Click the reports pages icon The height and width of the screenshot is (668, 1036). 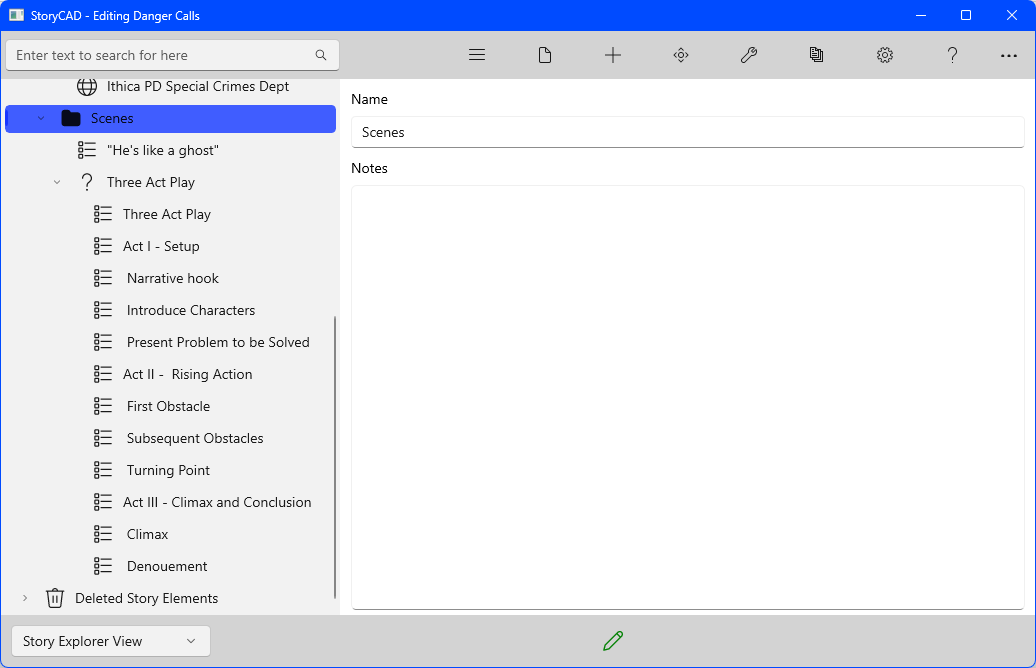point(817,55)
